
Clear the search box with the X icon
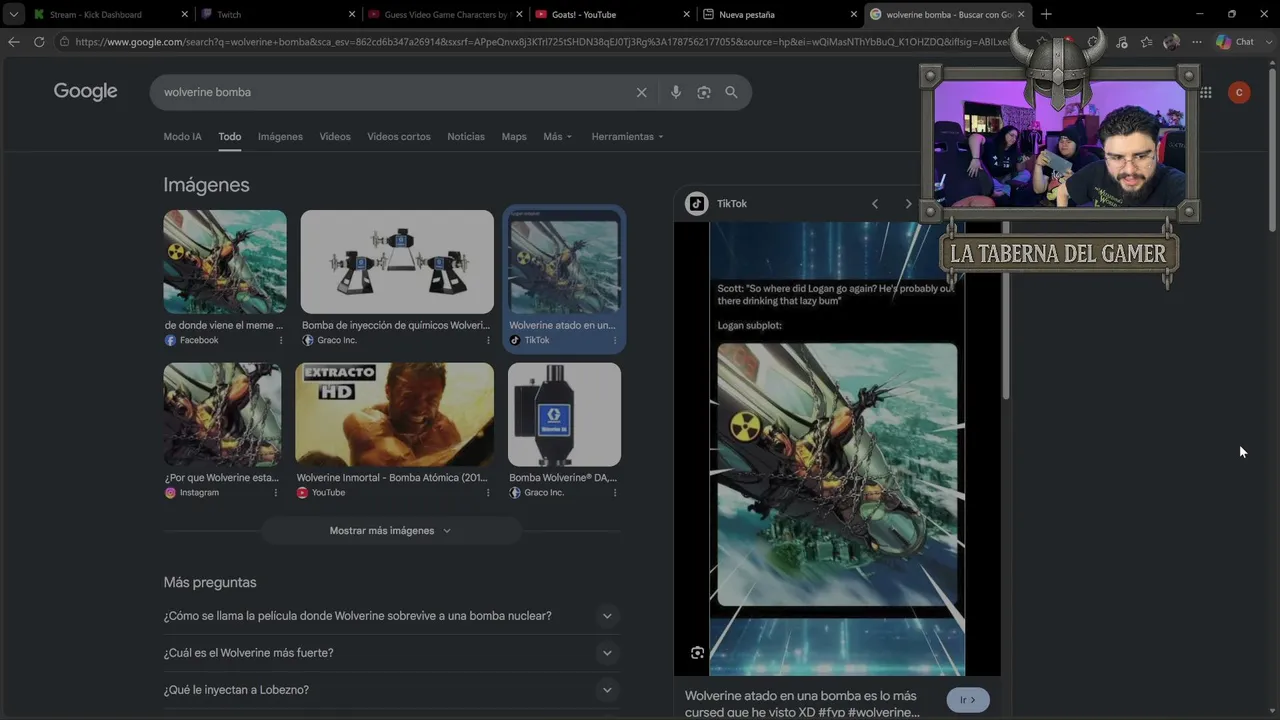pyautogui.click(x=642, y=92)
